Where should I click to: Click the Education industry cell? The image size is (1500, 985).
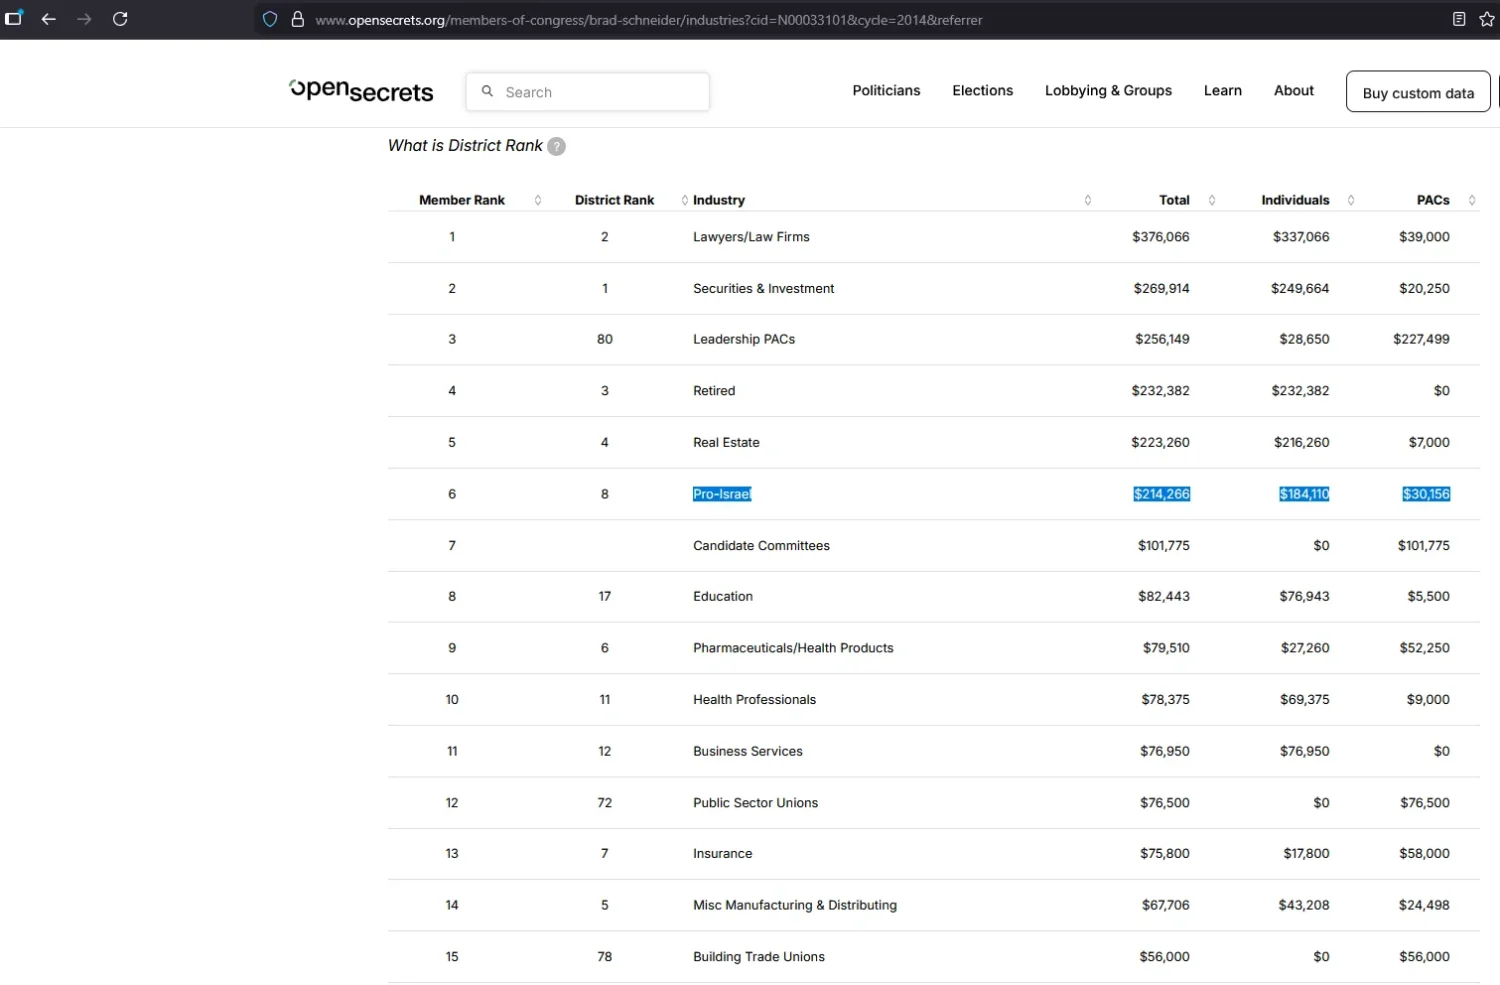[723, 596]
